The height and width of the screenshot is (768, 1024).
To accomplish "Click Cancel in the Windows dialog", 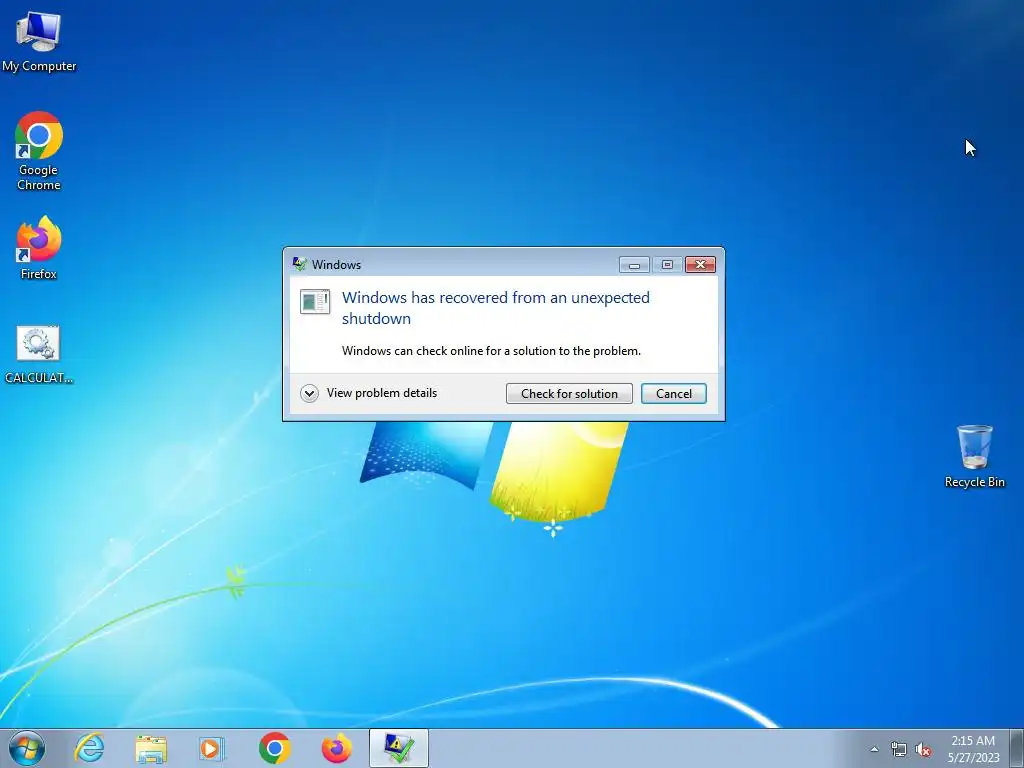I will (x=673, y=394).
